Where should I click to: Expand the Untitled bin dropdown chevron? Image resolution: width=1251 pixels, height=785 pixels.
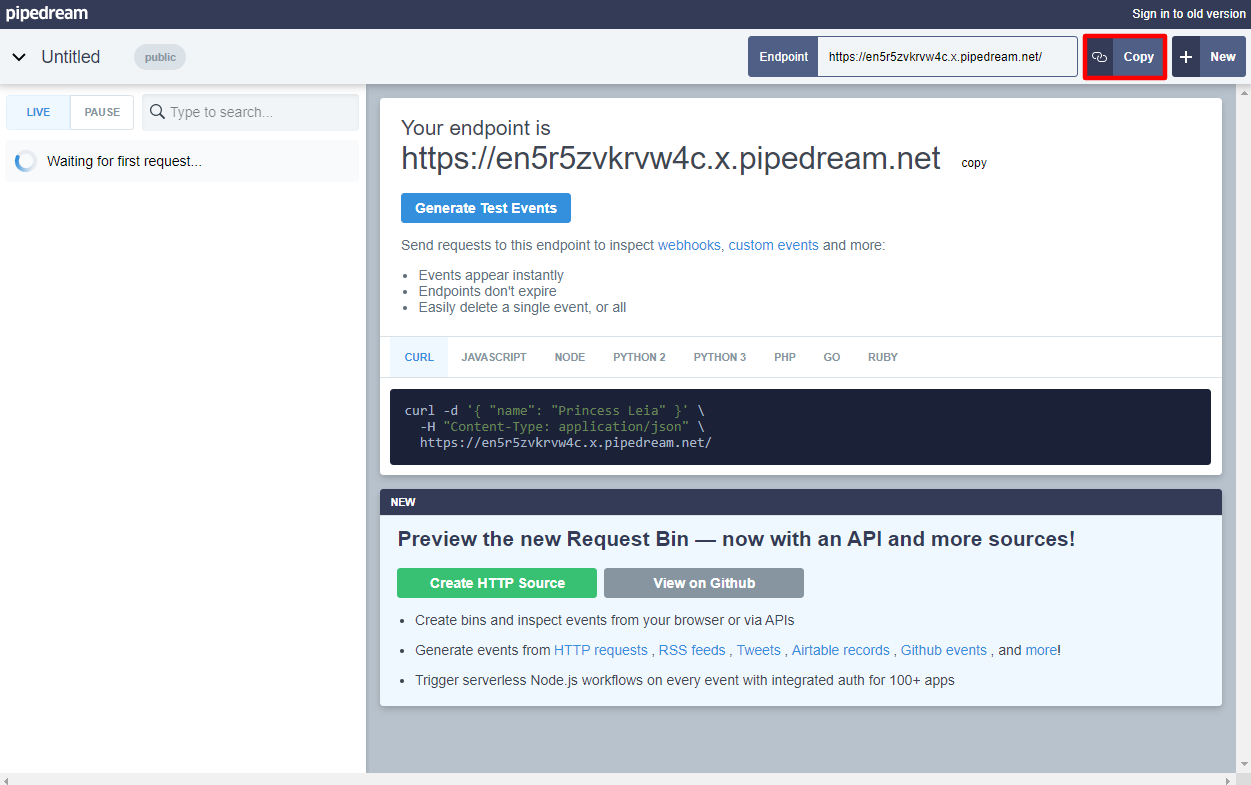(x=19, y=57)
